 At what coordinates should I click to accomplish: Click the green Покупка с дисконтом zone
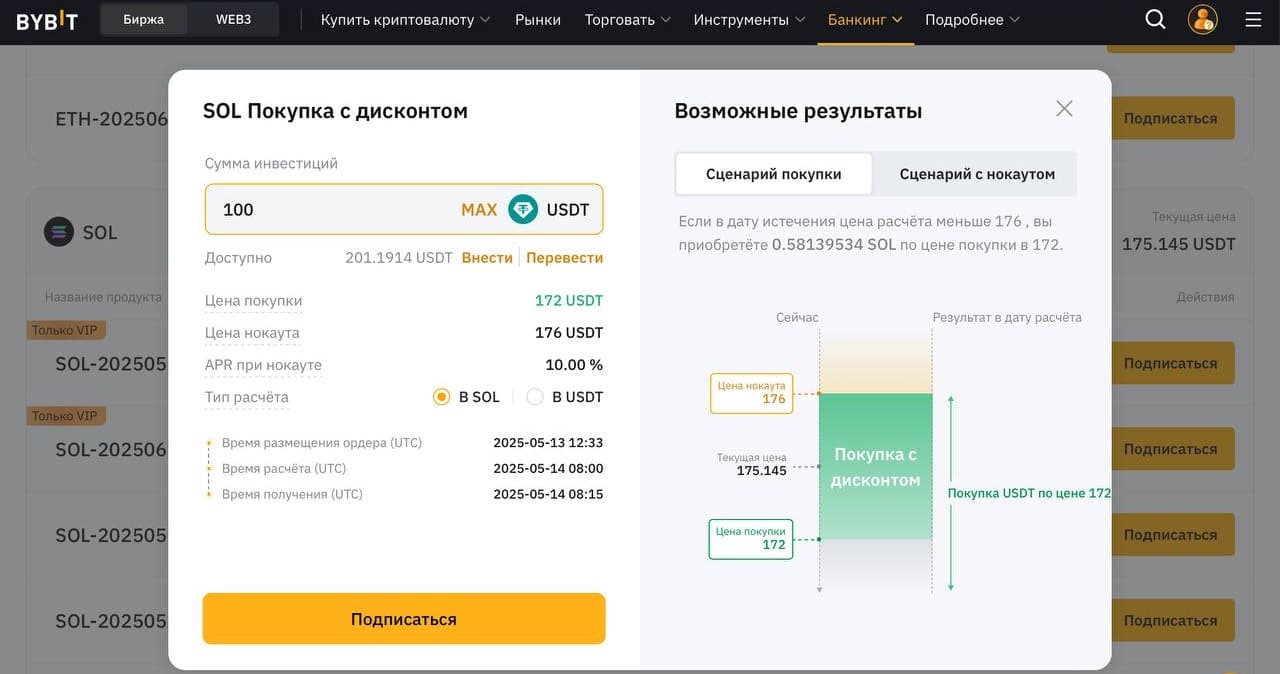(875, 467)
